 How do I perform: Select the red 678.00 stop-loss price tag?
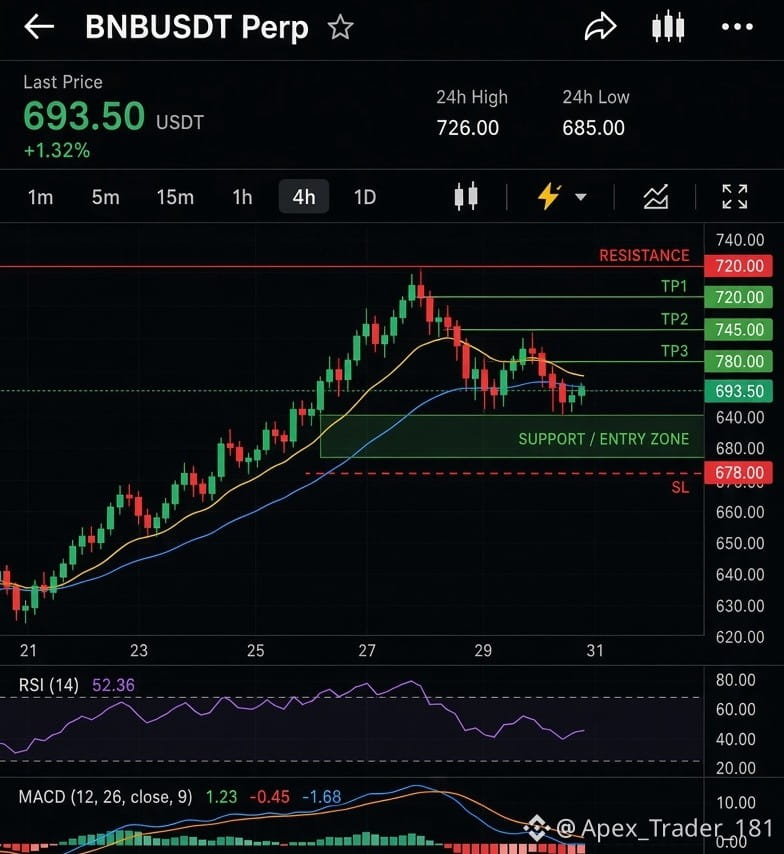(x=738, y=473)
